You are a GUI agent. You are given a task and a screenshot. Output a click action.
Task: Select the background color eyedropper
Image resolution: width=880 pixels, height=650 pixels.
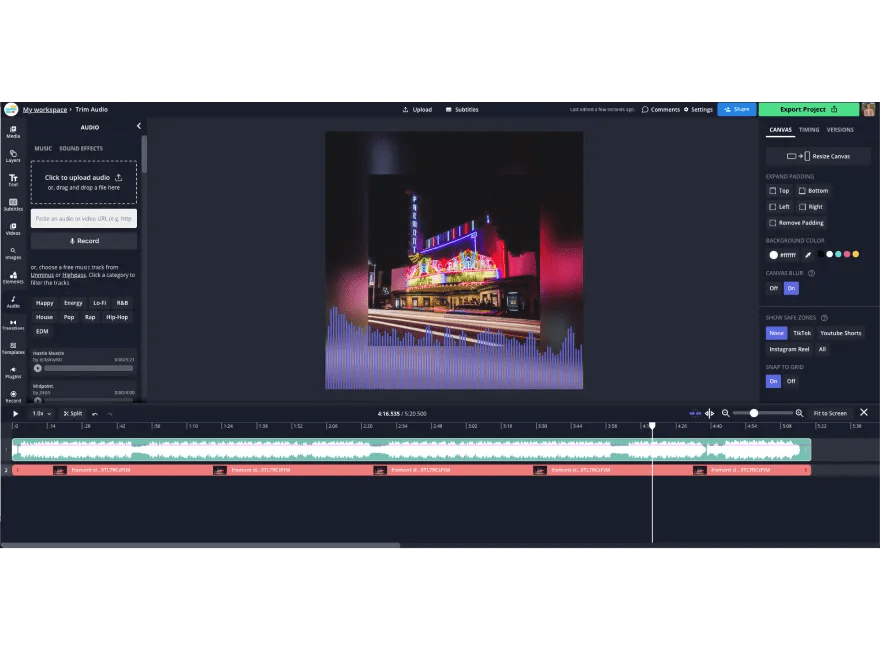(808, 254)
